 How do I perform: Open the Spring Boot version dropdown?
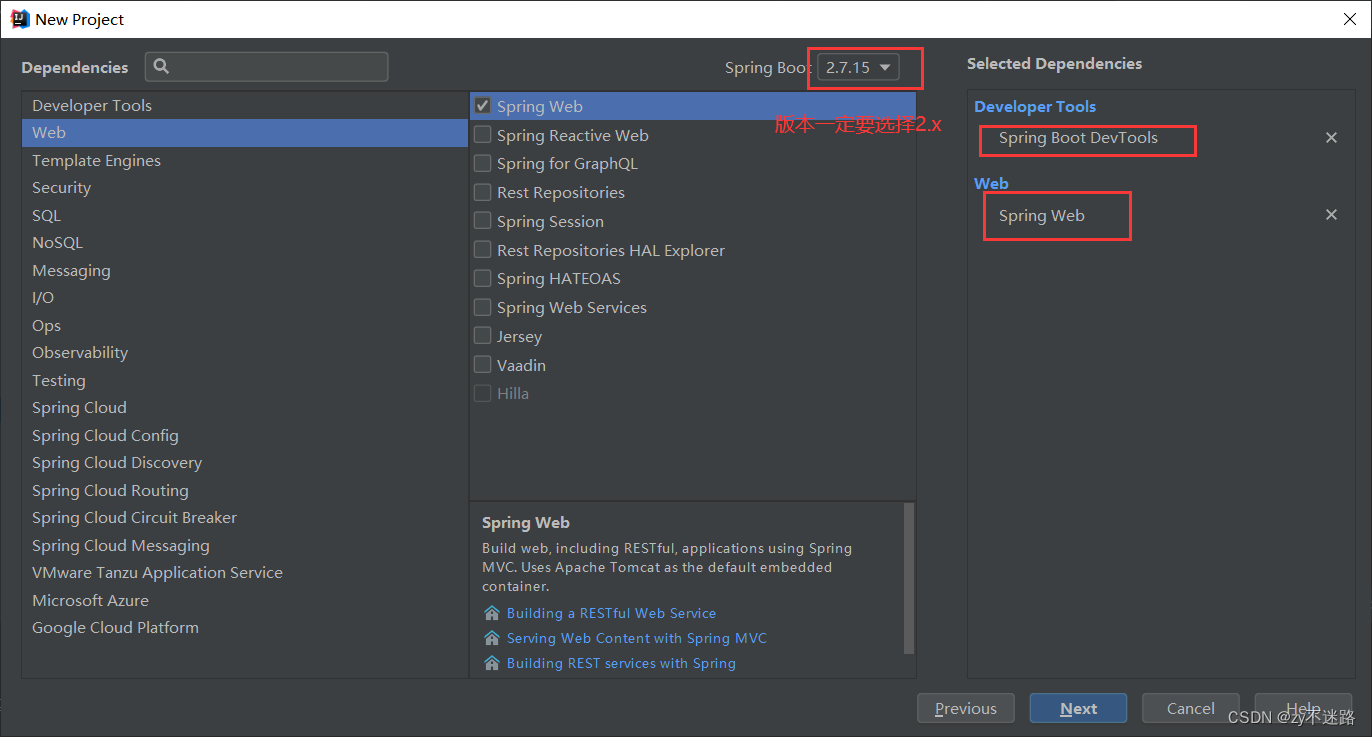[x=858, y=68]
